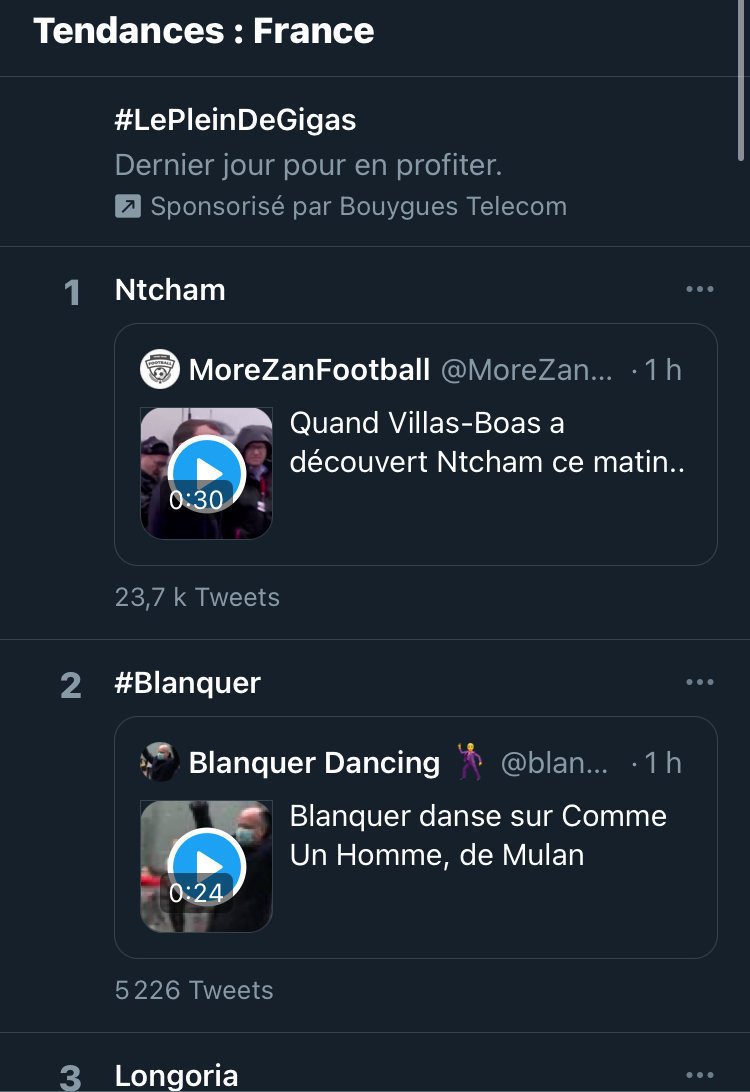Open more options for #Blanquer trend
This screenshot has height=1092, width=750.
point(700,683)
